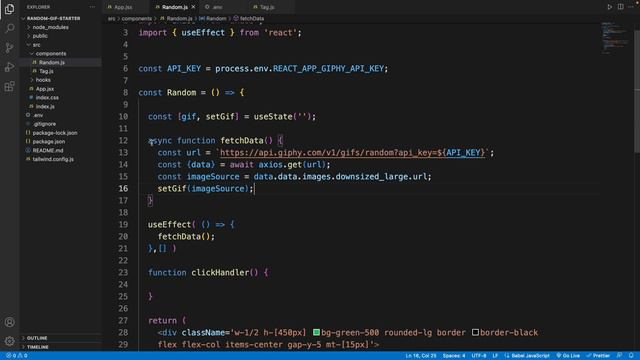Open Explorer's more actions ellipsis
Viewport: 640px width, 360px height.
(92, 7)
